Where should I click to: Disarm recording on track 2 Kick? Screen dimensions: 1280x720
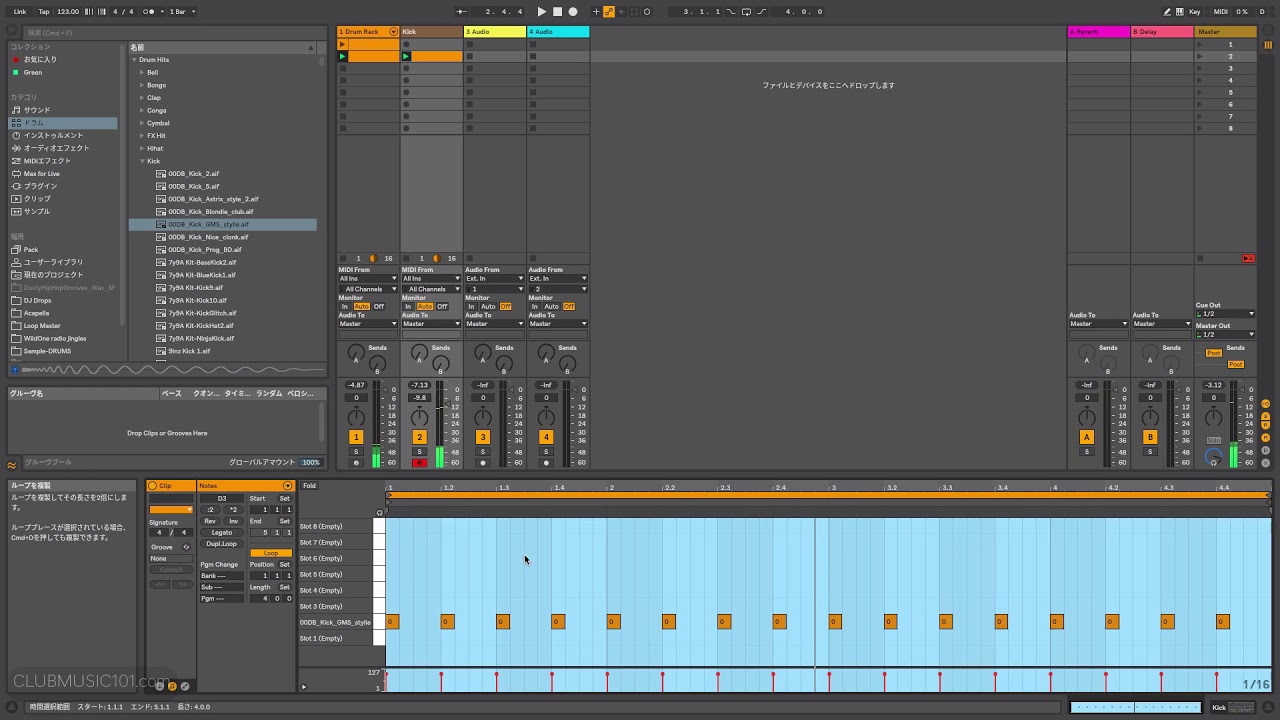[x=419, y=463]
